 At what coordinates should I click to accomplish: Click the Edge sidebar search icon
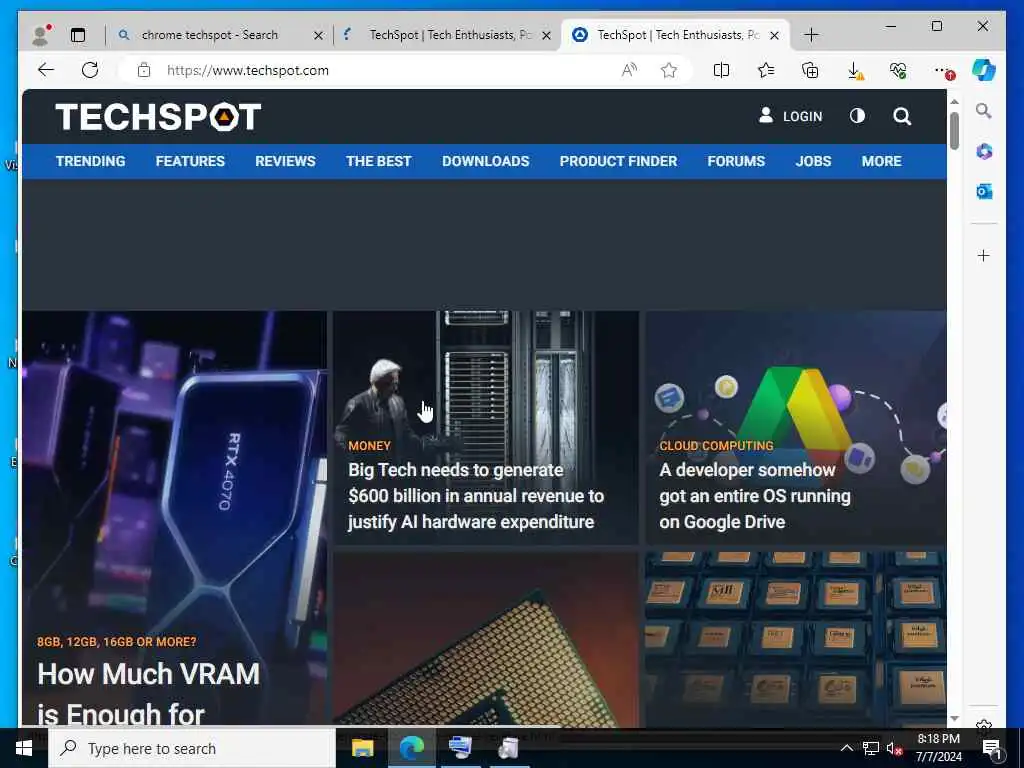pos(984,111)
